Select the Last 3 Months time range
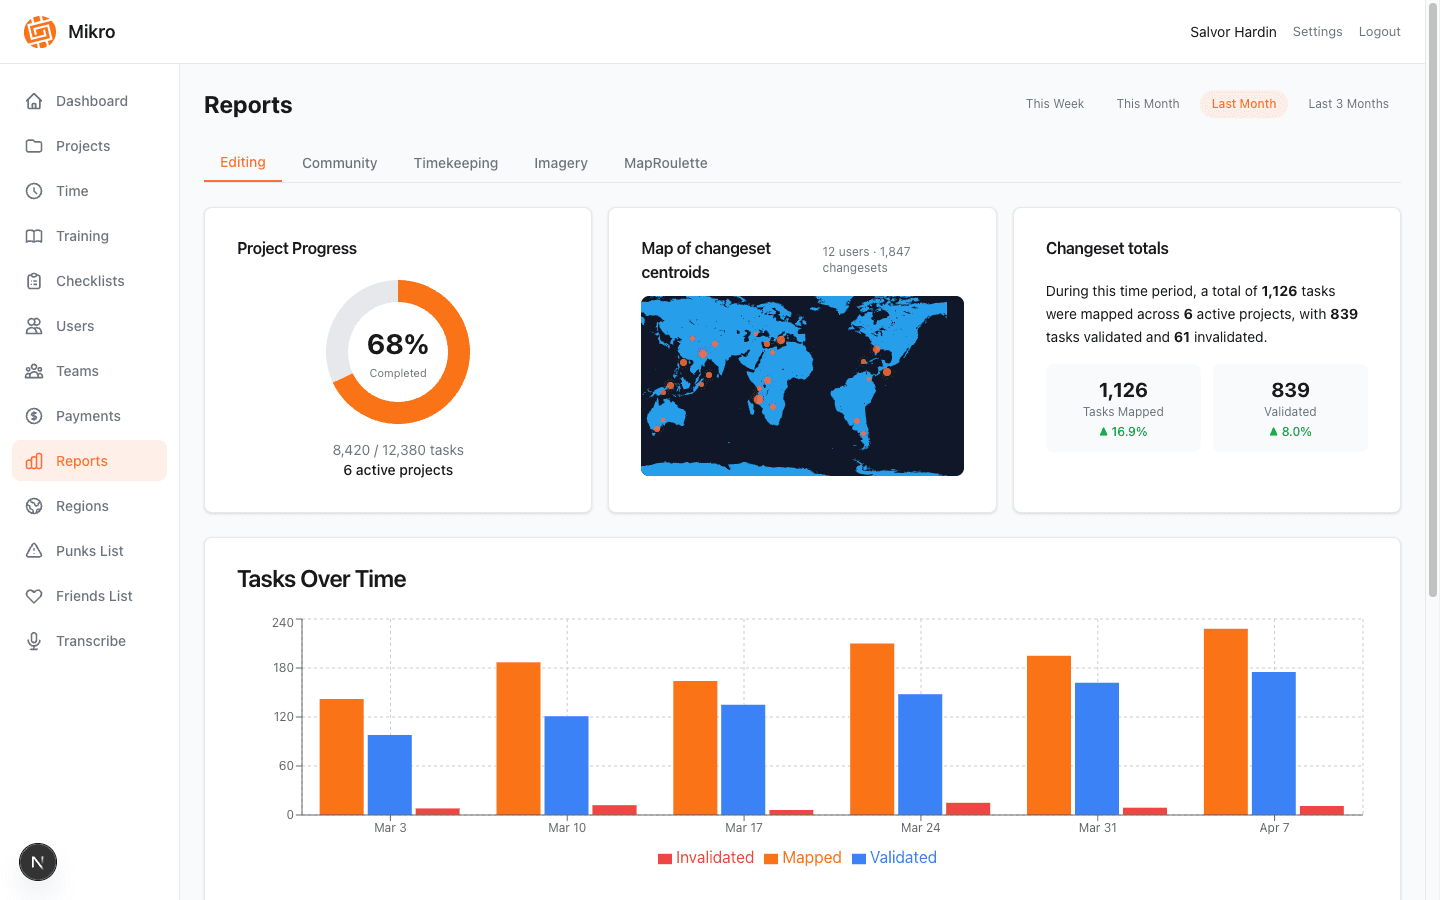Image resolution: width=1440 pixels, height=900 pixels. [1348, 103]
